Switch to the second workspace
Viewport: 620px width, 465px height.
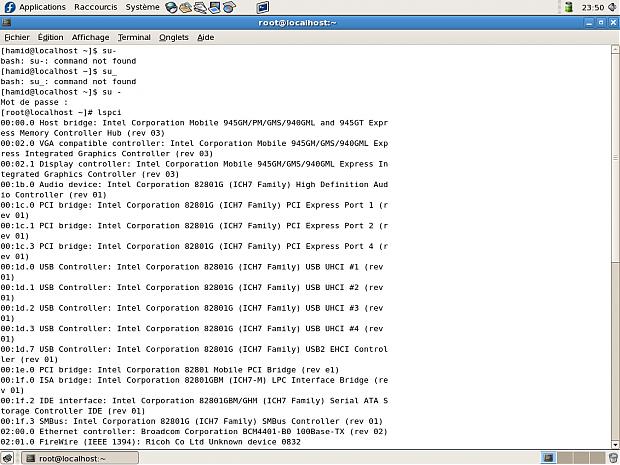pyautogui.click(x=565, y=458)
